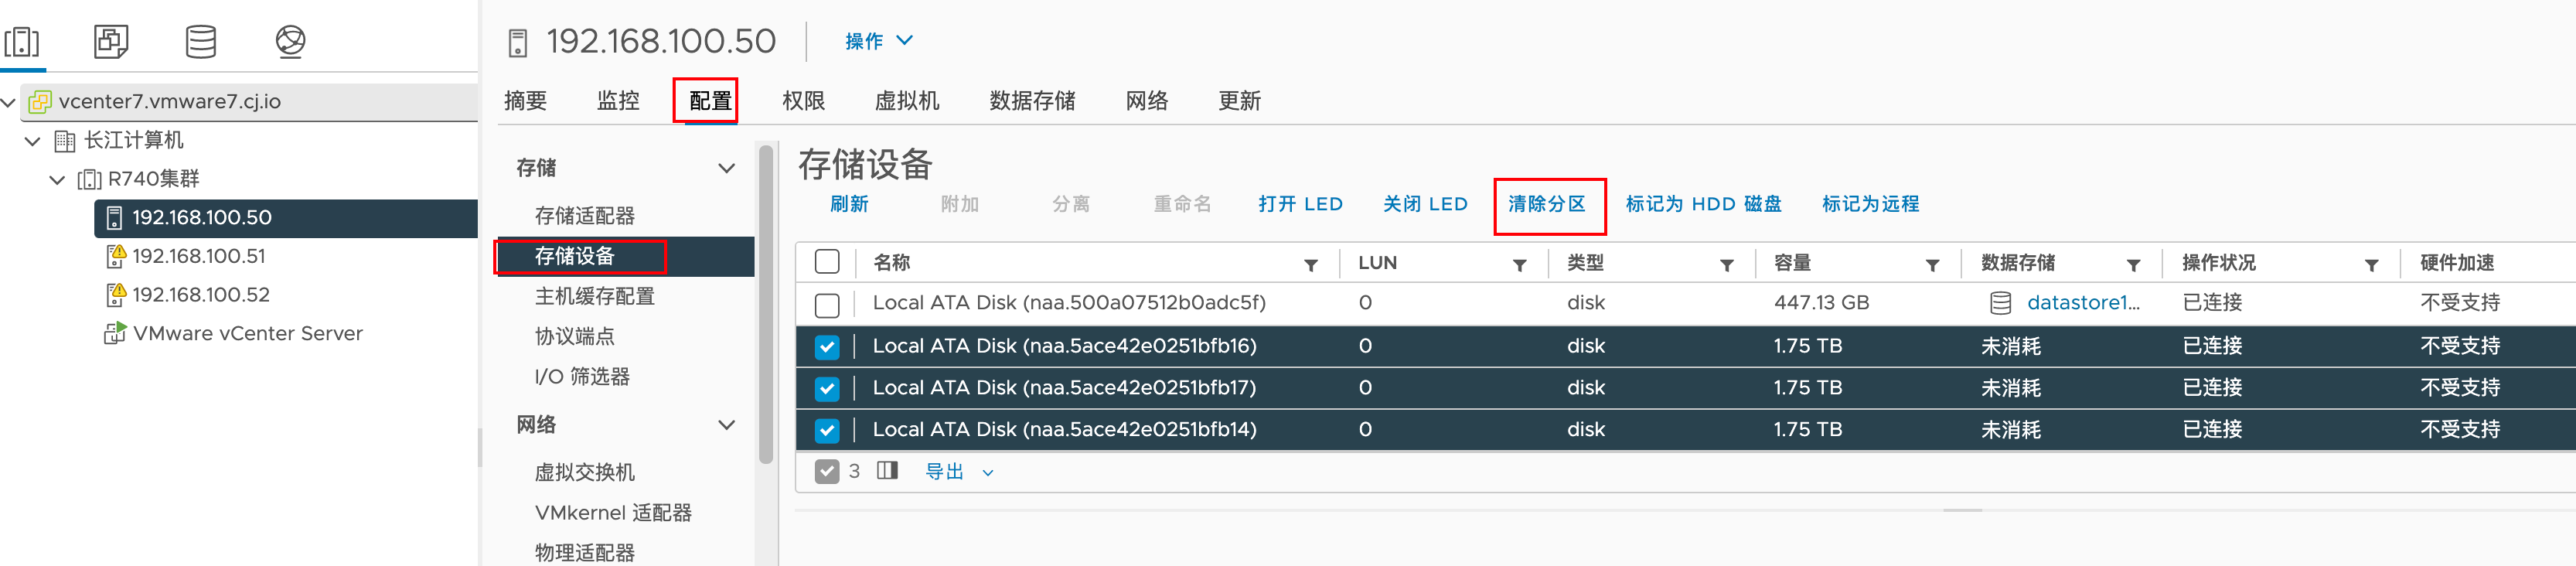This screenshot has width=2576, height=566.
Task: Open the Networking inventory view icon
Action: (290, 42)
